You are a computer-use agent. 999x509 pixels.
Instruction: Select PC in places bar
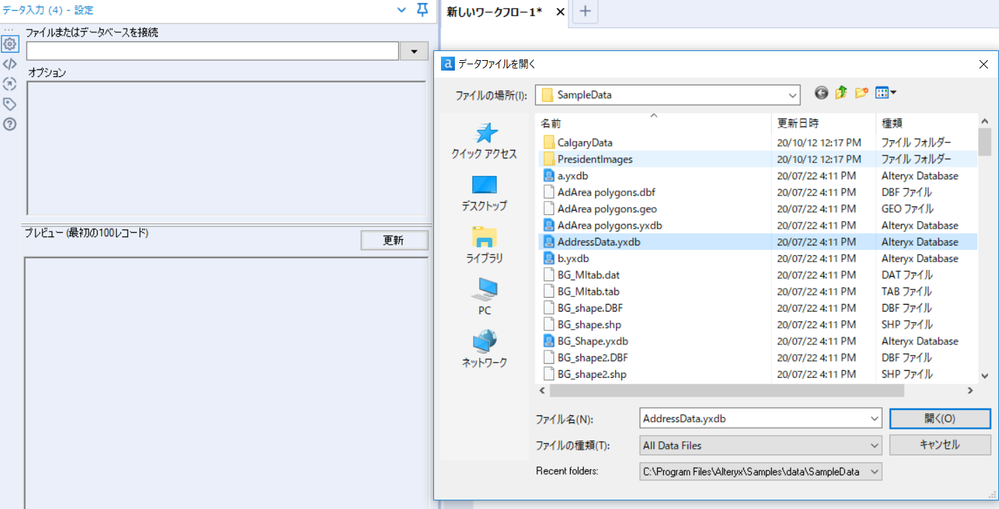[484, 297]
